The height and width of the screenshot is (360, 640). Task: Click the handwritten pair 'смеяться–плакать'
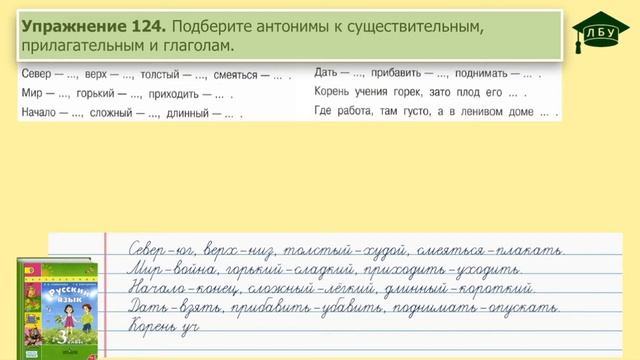pos(491,250)
